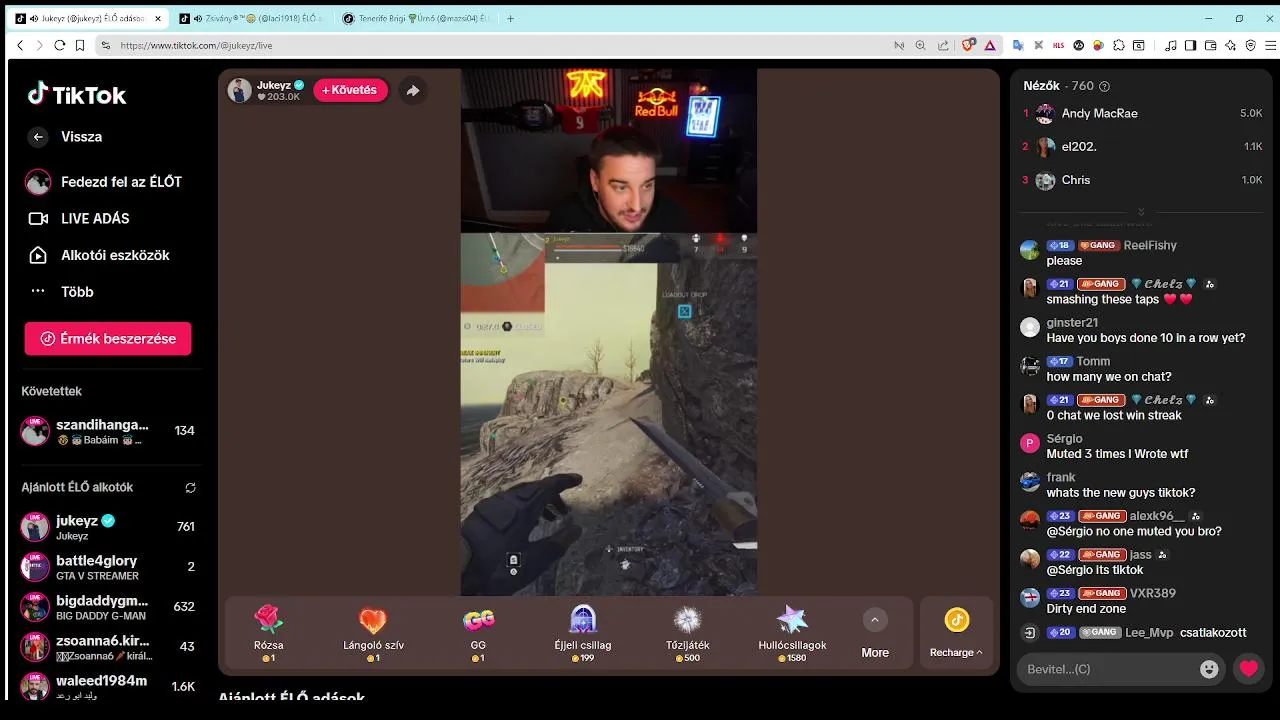Click the VPN shield icon

coord(1251,45)
